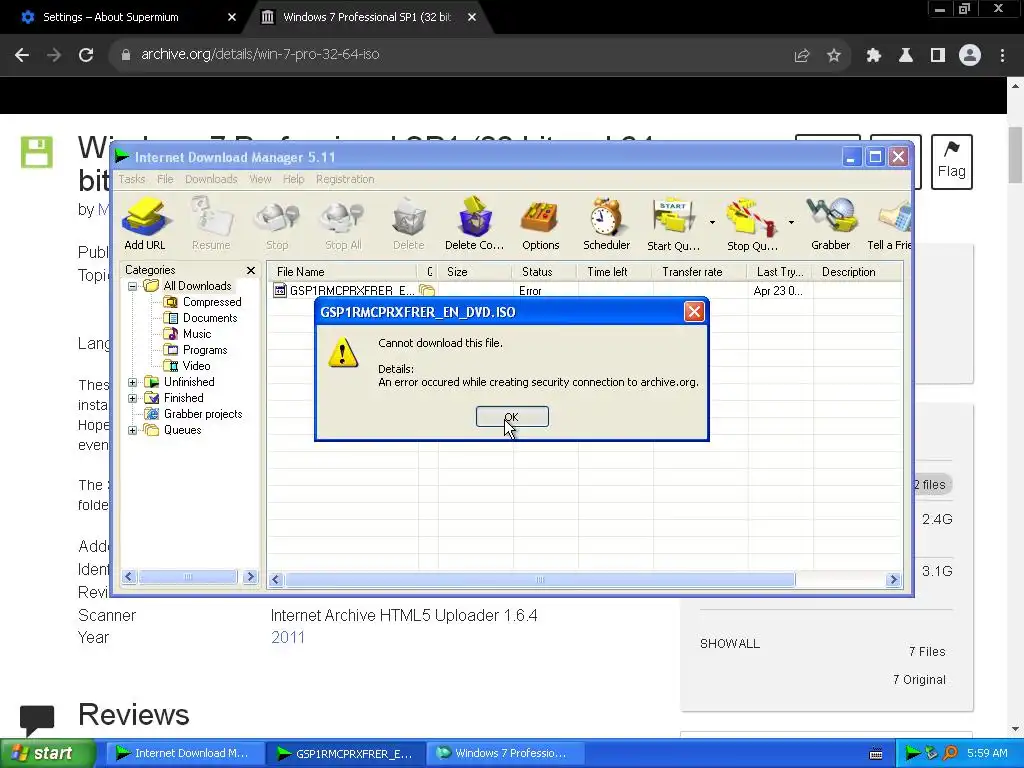Click the Stop toolbar icon
This screenshot has height=768, width=1024.
tap(277, 224)
